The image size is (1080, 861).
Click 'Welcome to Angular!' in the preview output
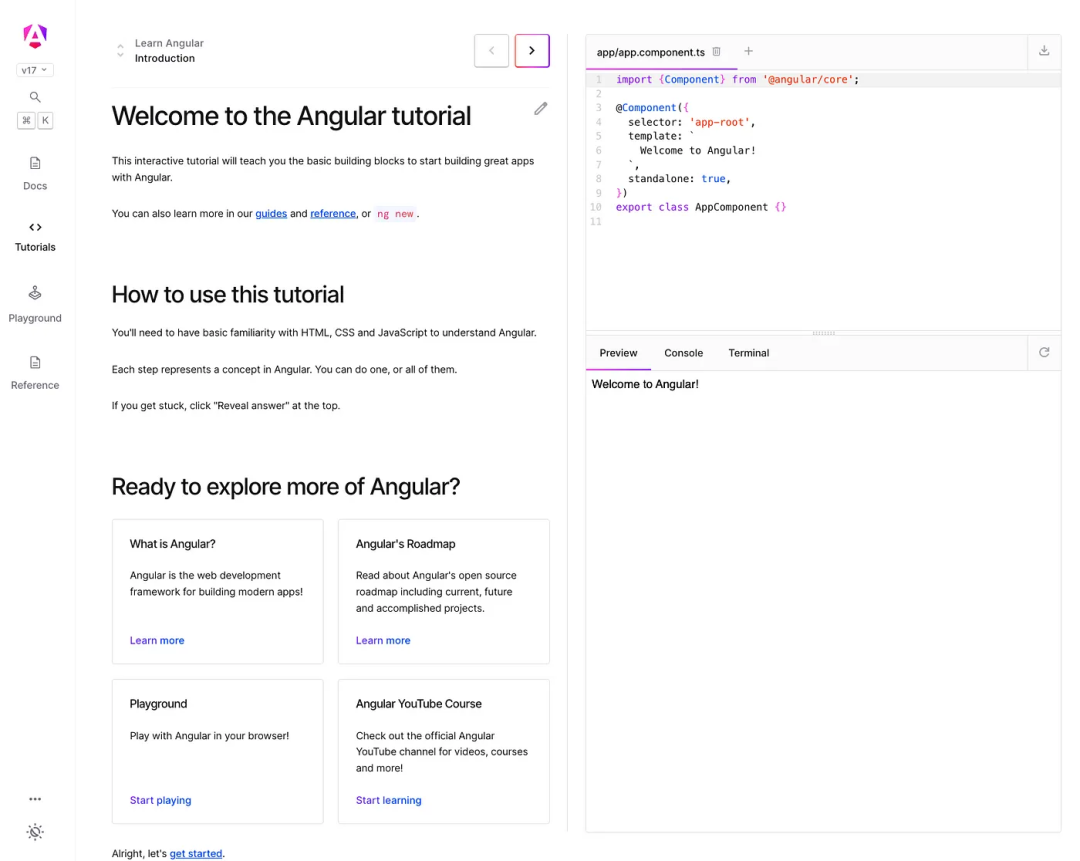[x=645, y=384]
